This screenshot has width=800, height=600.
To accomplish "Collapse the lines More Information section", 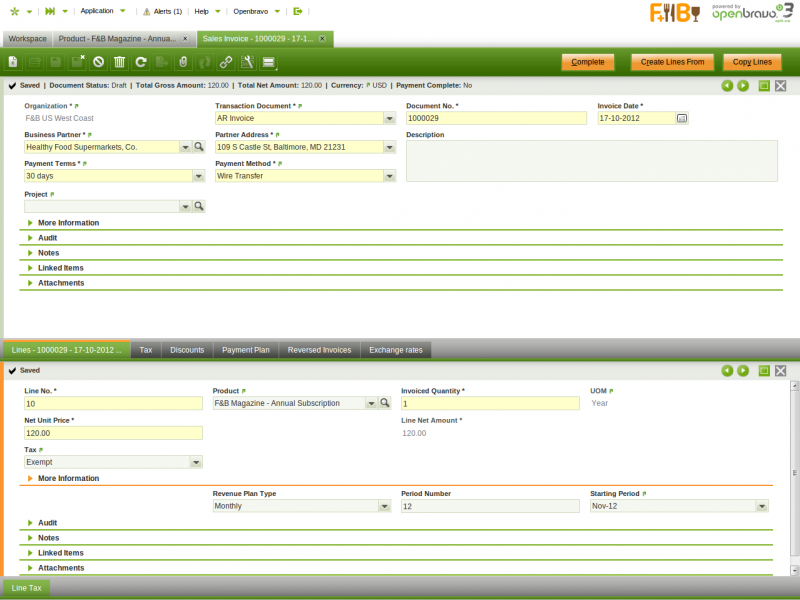I will [x=67, y=478].
